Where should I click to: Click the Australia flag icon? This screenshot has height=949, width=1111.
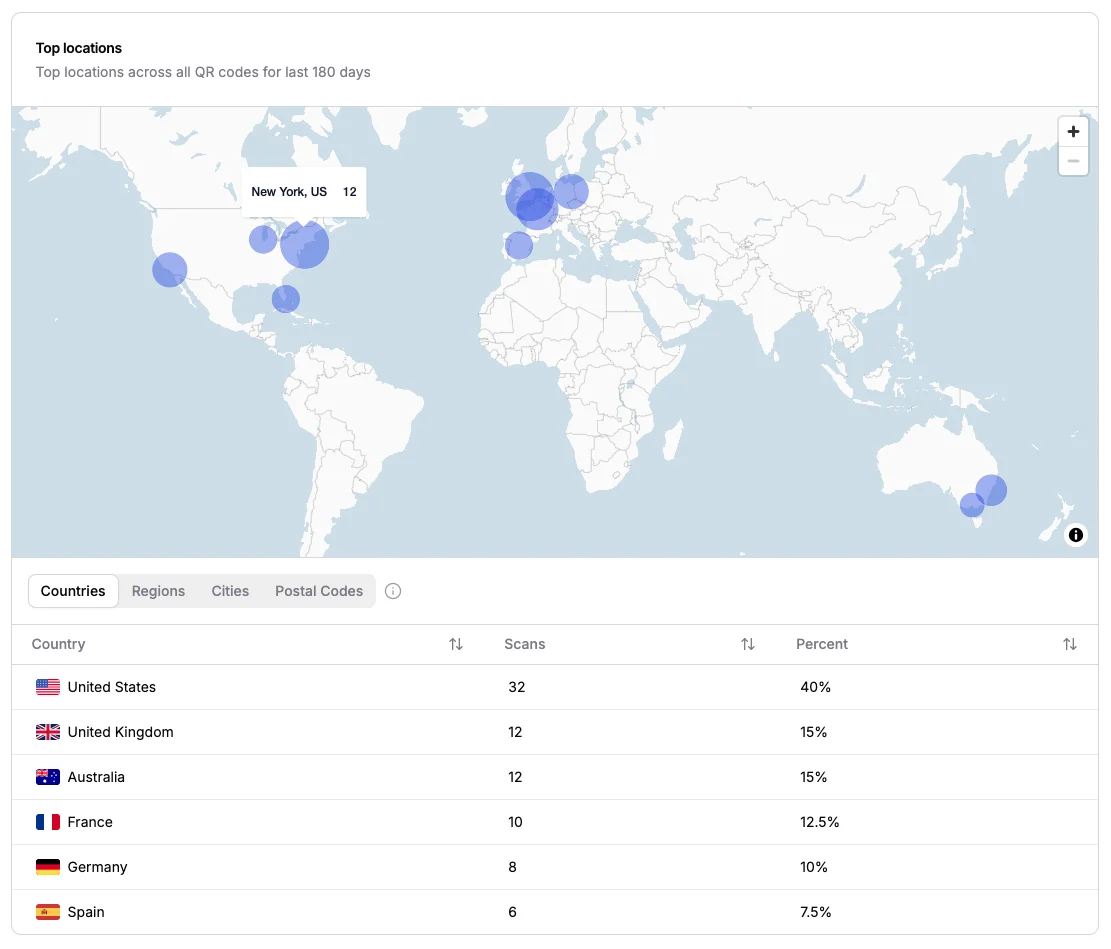(48, 777)
